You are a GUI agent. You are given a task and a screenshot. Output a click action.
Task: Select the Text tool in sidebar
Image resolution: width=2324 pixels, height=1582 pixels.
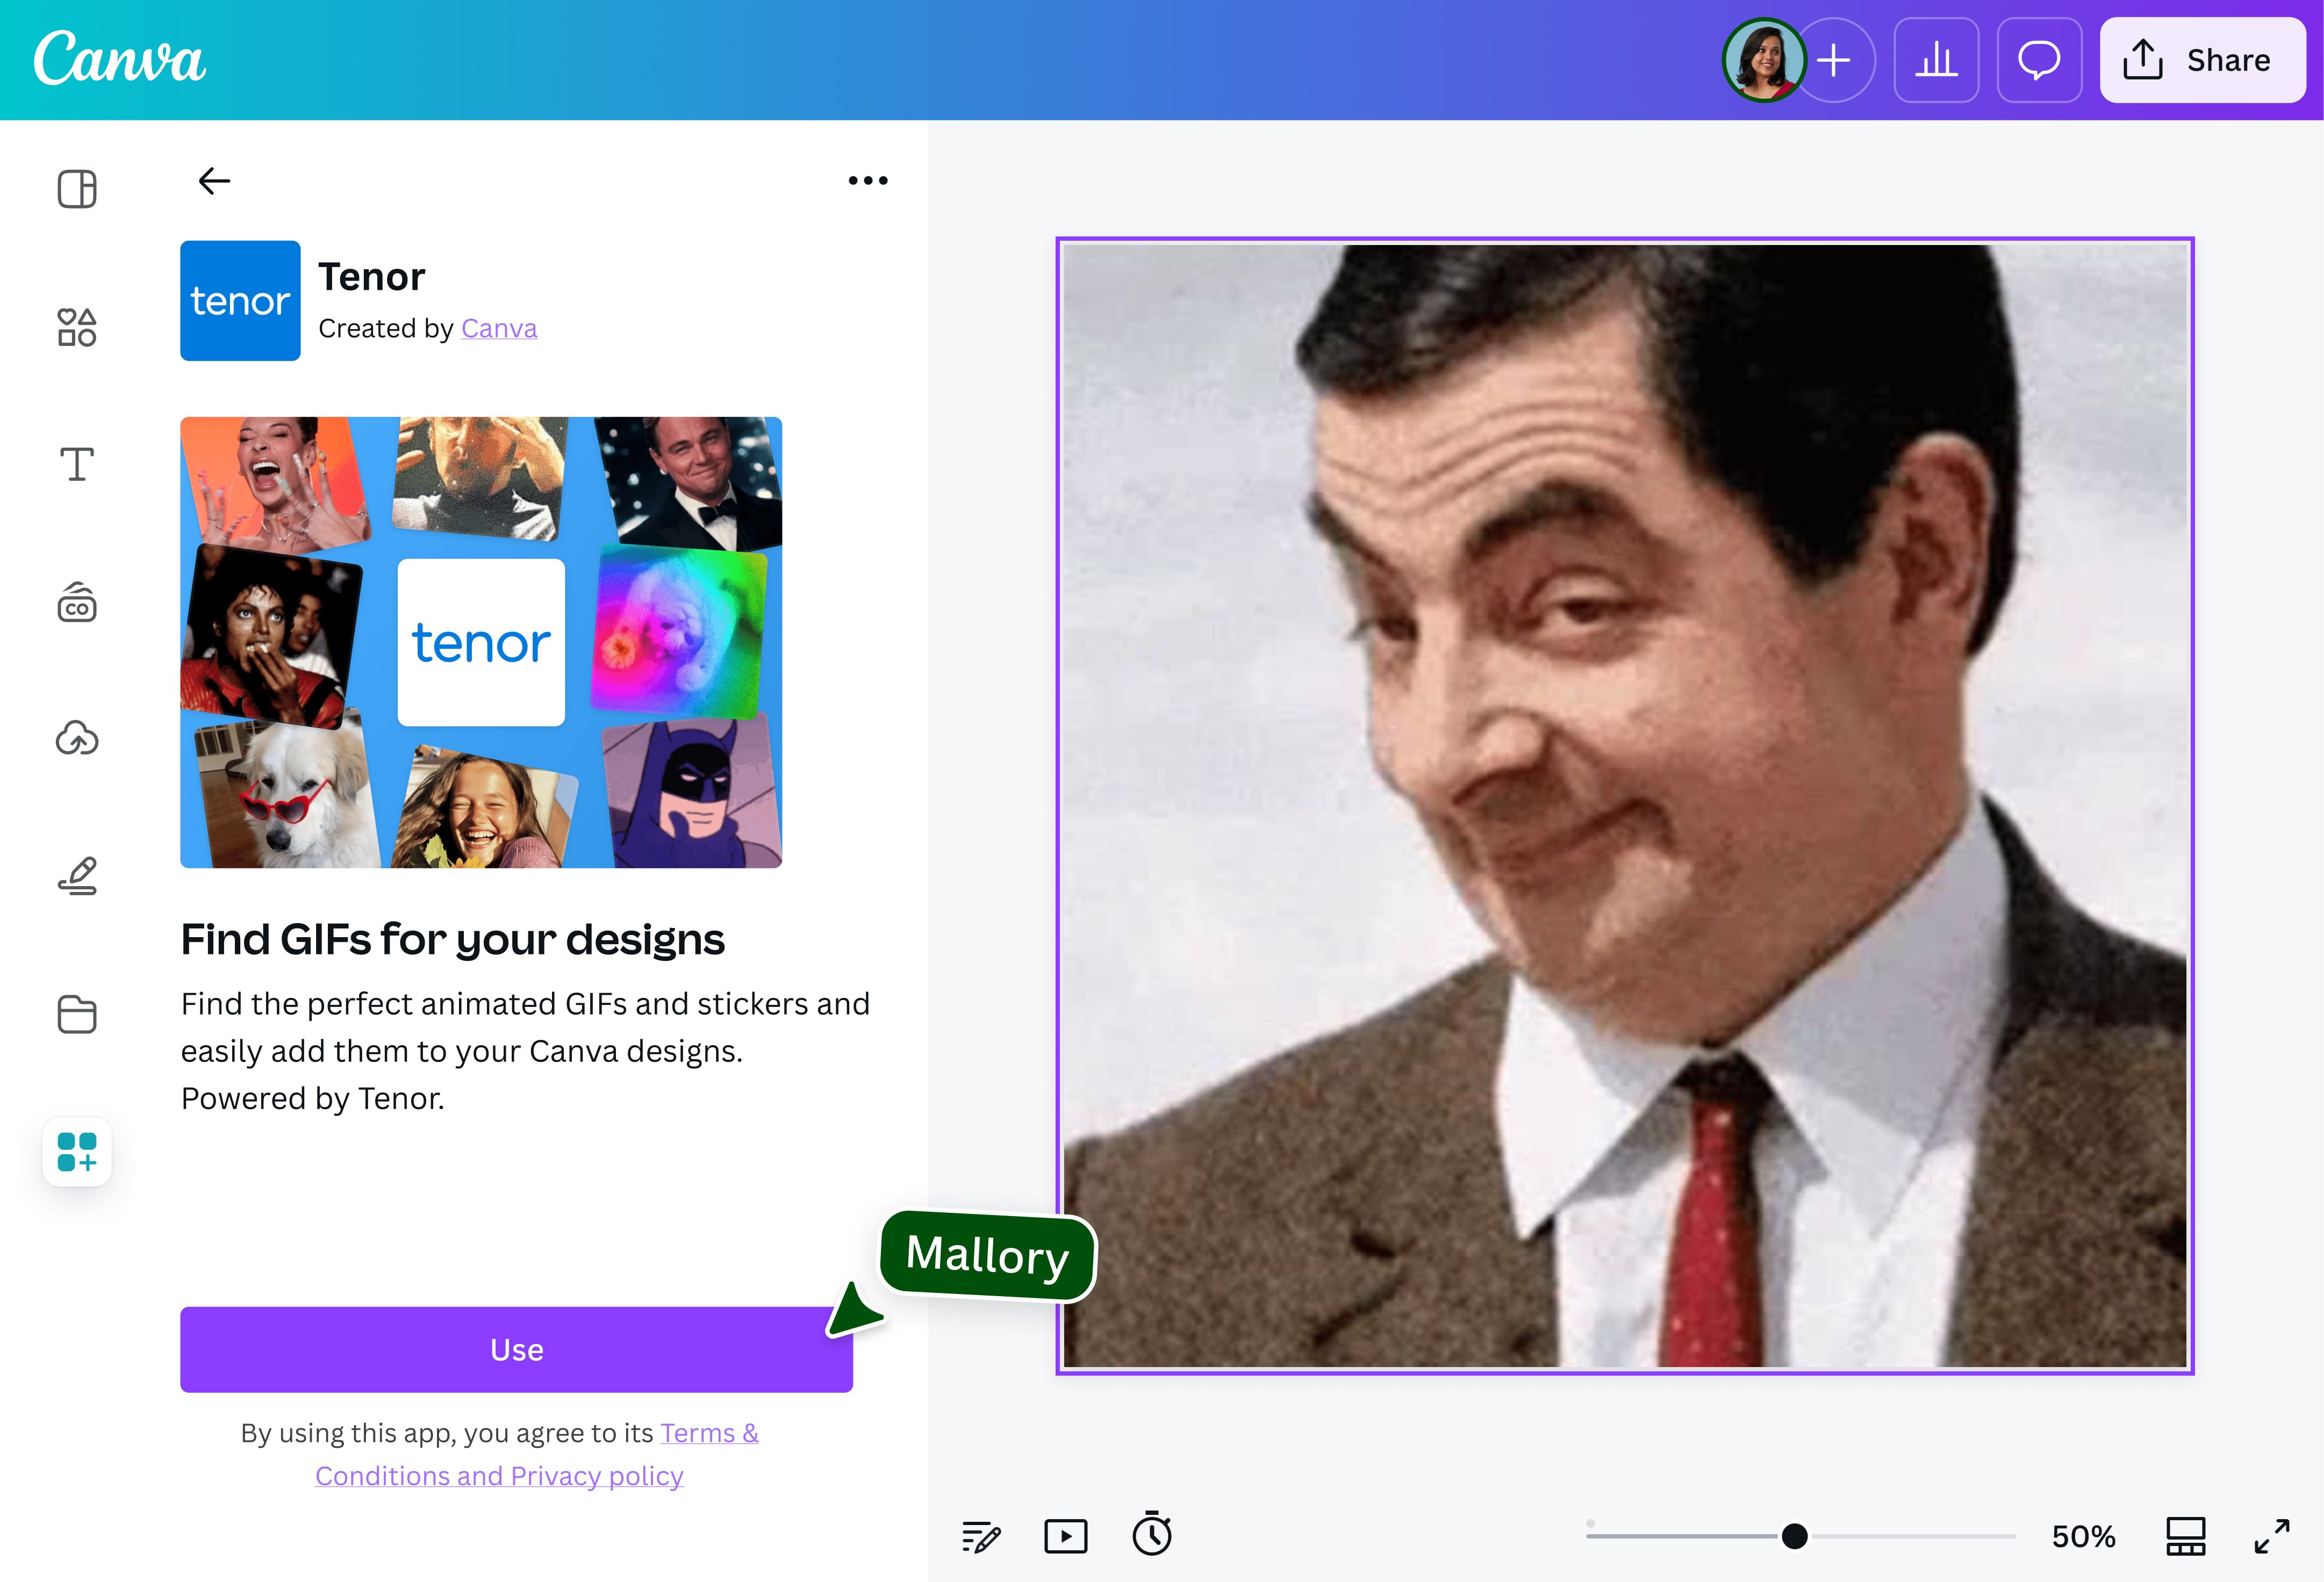(77, 464)
